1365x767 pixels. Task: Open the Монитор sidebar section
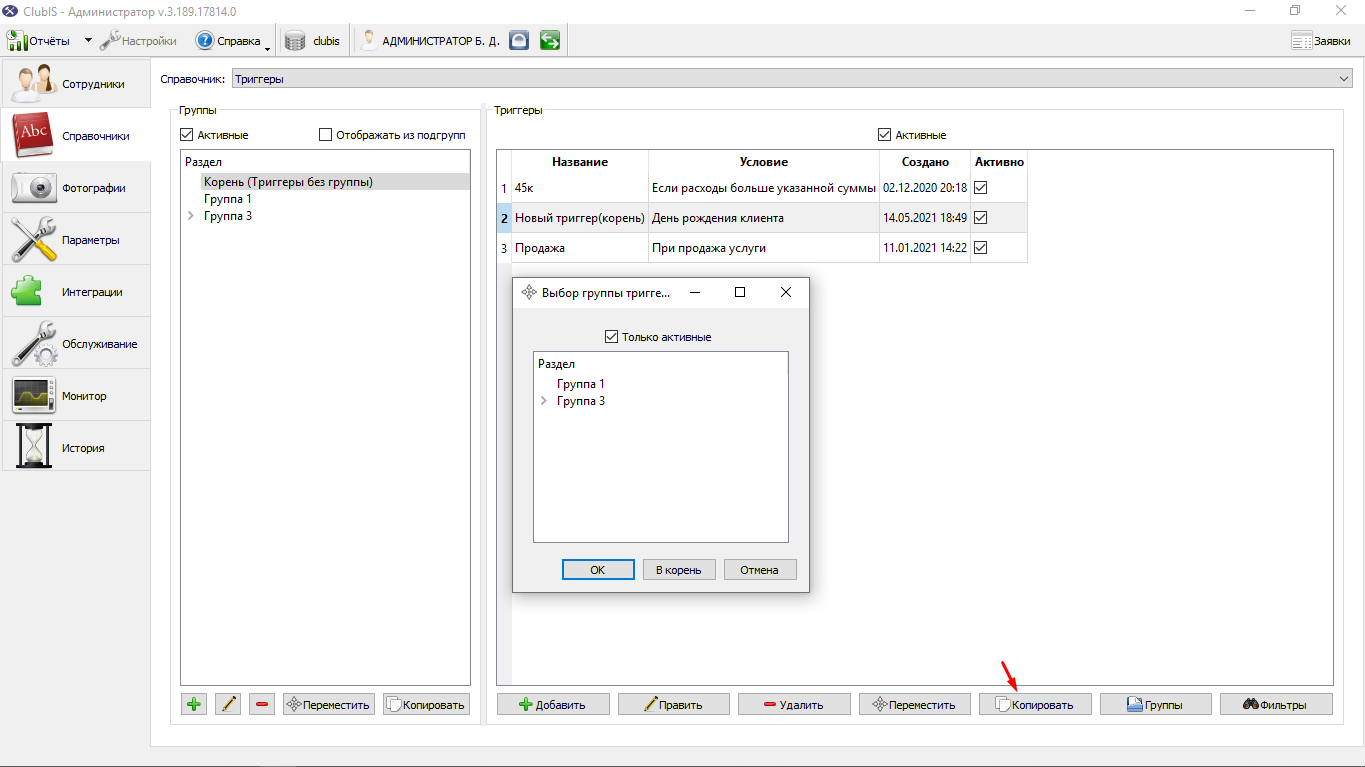pos(76,395)
